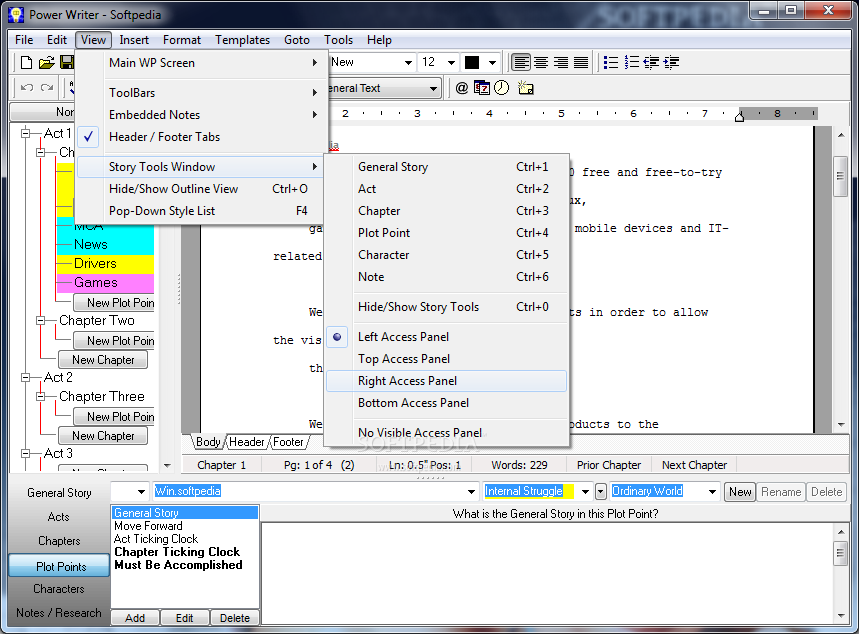The height and width of the screenshot is (634, 859).
Task: Justify text alignment
Action: (x=580, y=62)
